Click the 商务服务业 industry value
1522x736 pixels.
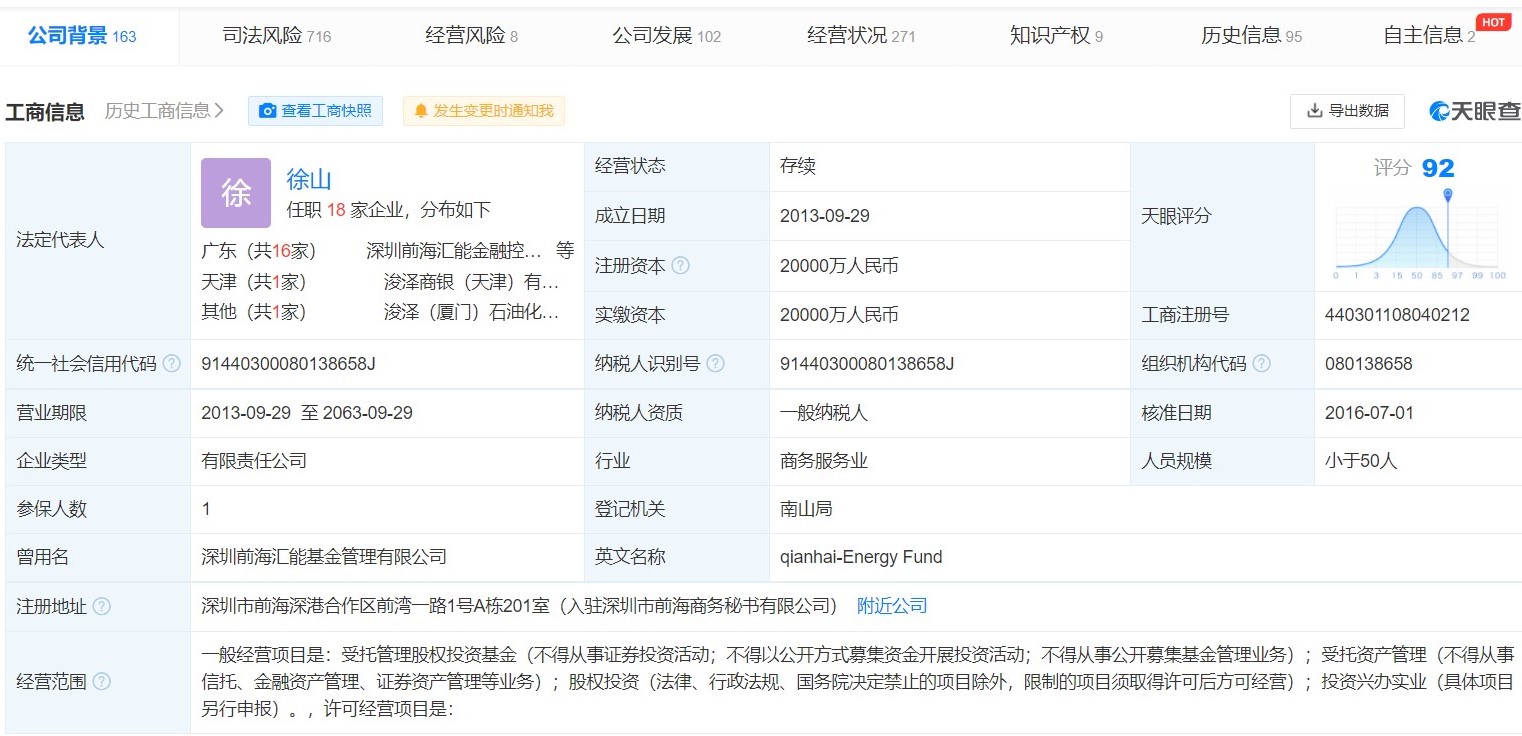824,461
